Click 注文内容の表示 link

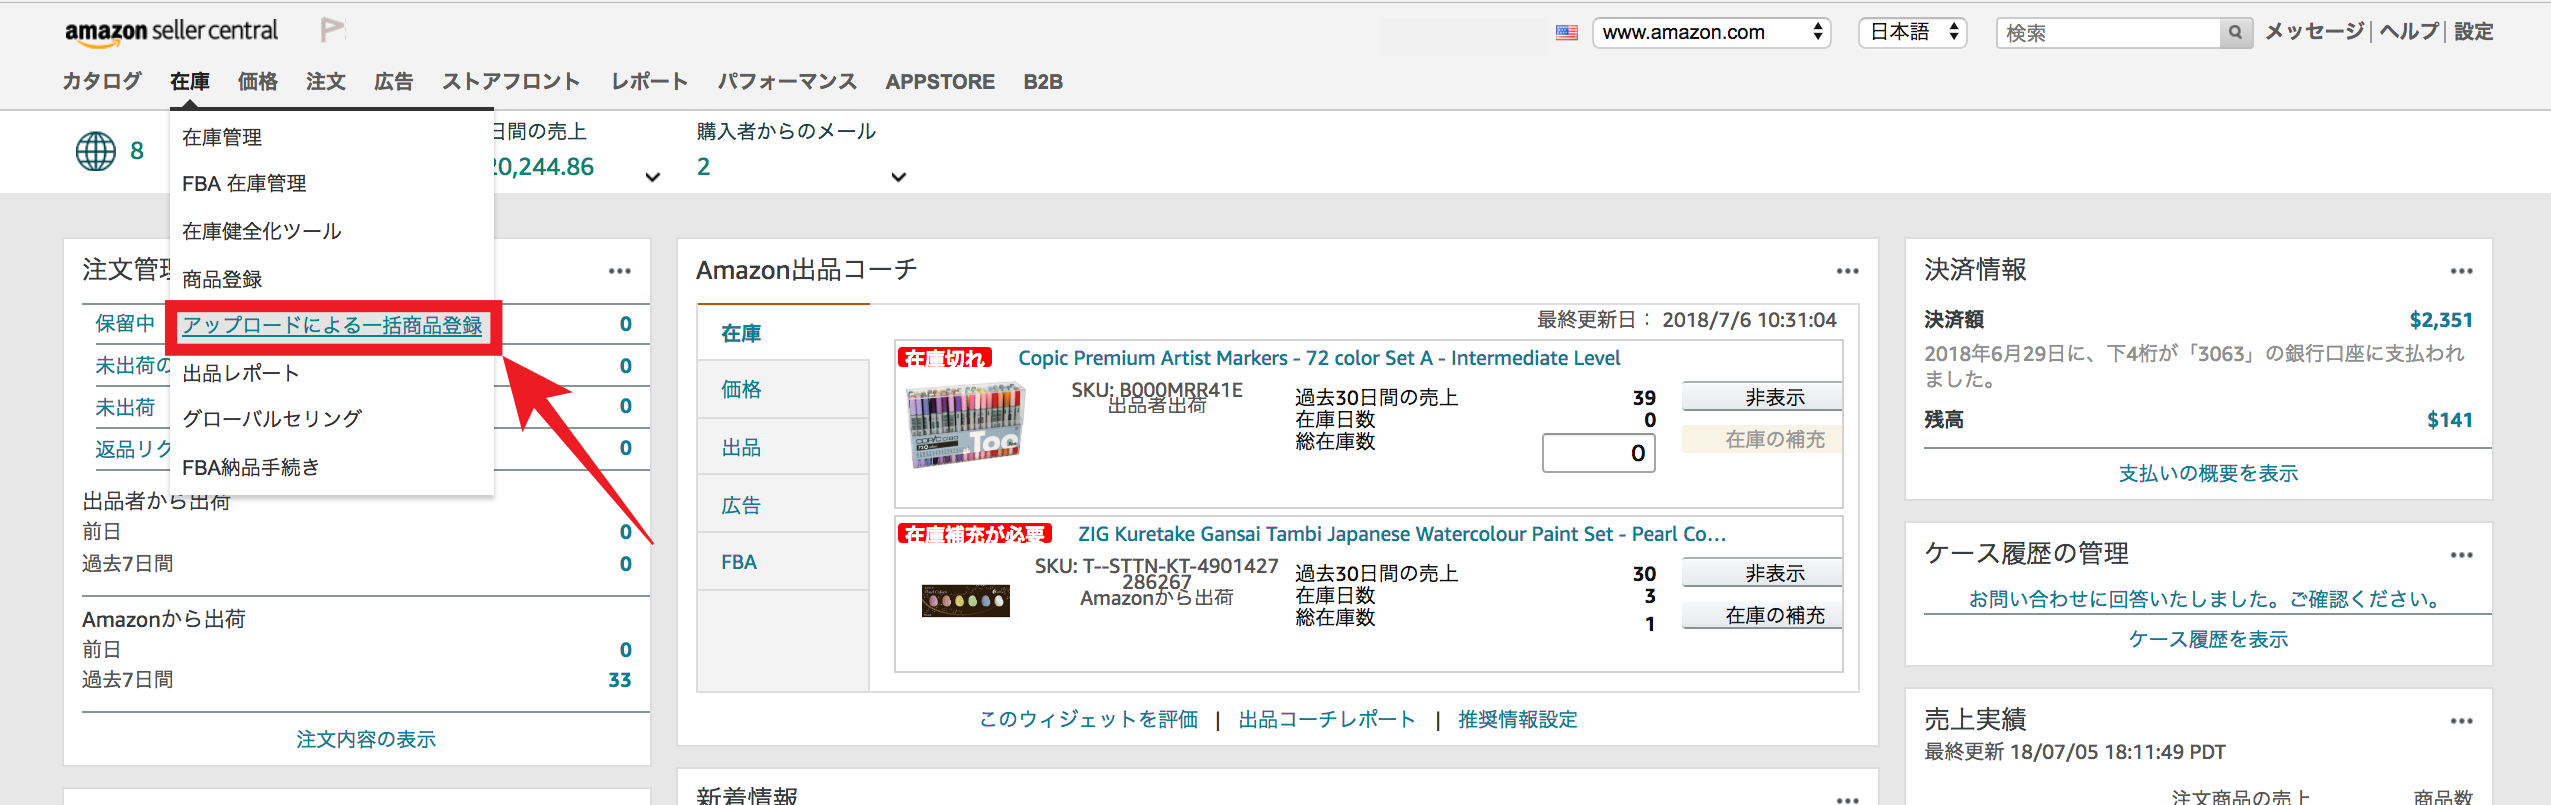tap(366, 739)
